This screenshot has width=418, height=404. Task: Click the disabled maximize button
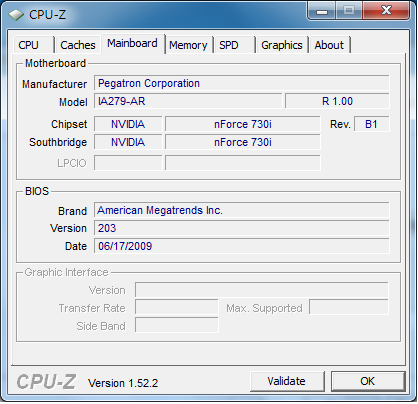349,11
